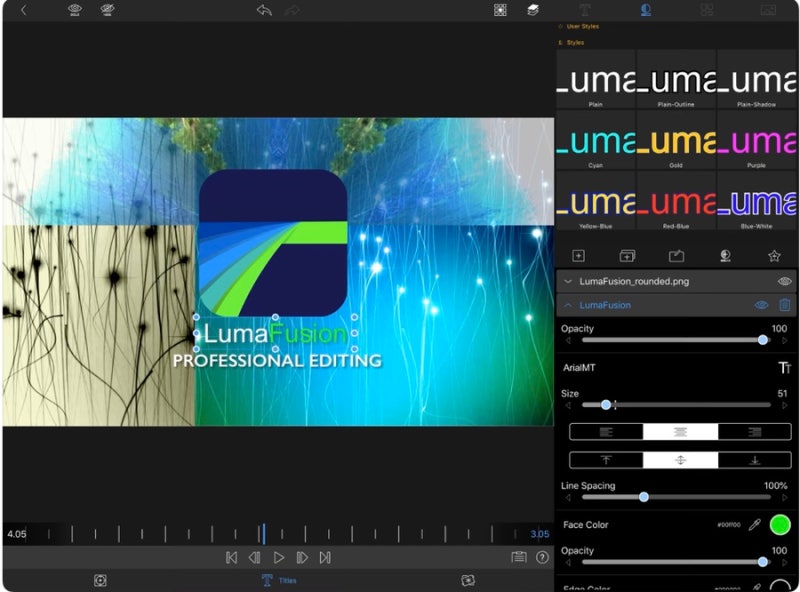Open the grid presets tab in the top bar
800x592 pixels.
707,10
